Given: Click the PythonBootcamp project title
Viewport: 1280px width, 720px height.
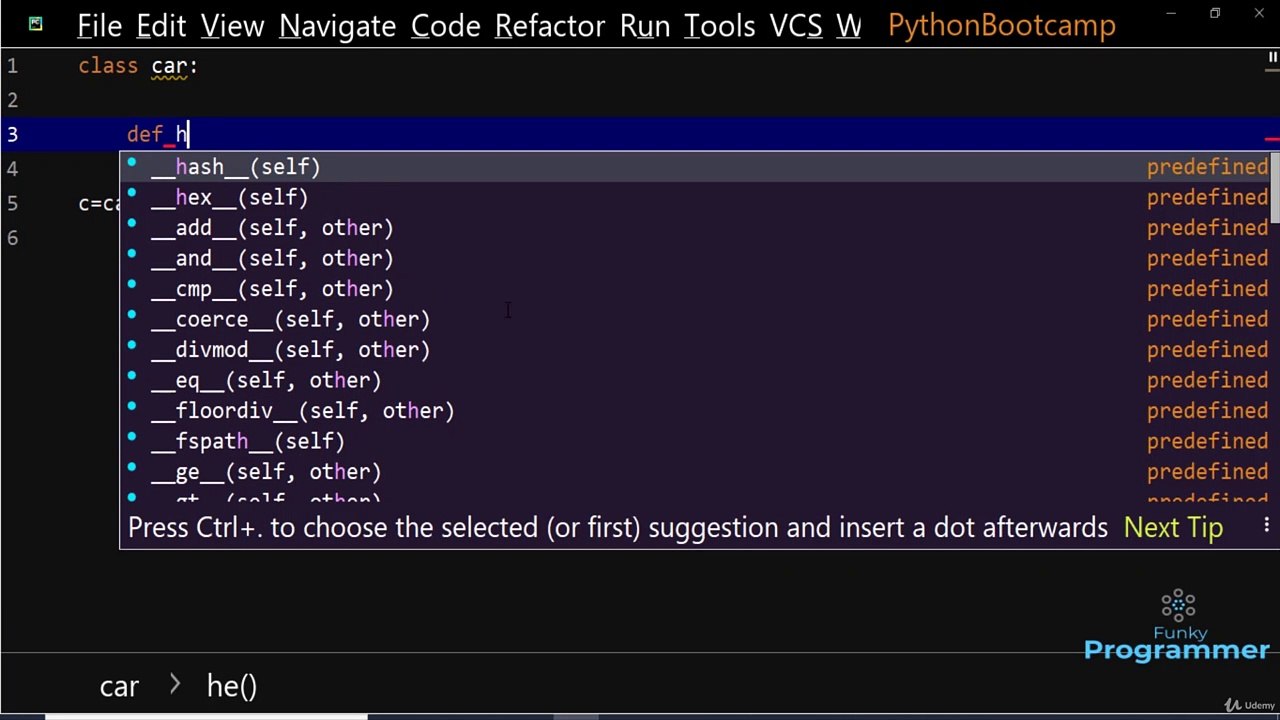Looking at the screenshot, I should pyautogui.click(x=1001, y=25).
